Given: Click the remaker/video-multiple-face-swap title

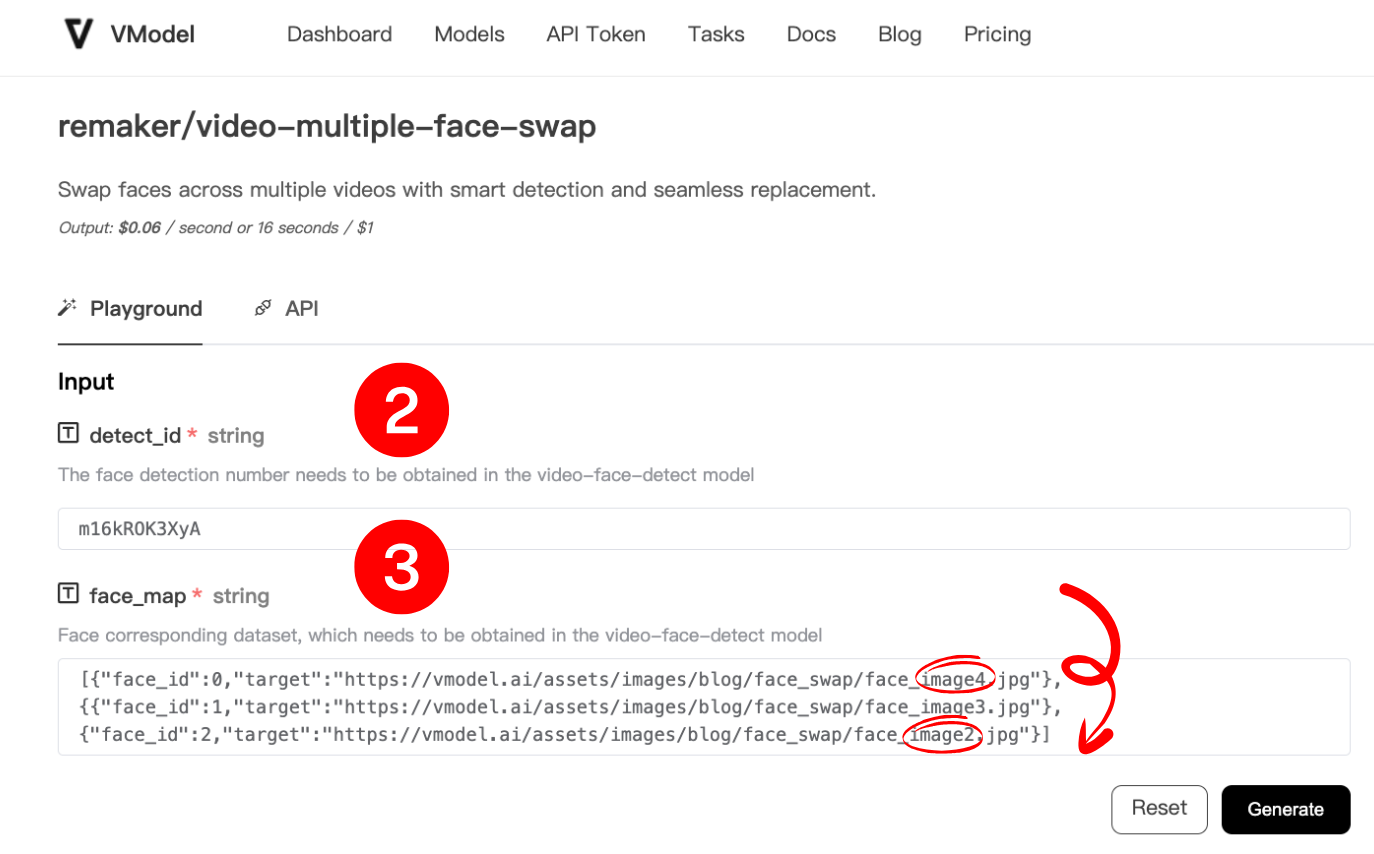Looking at the screenshot, I should point(327,128).
